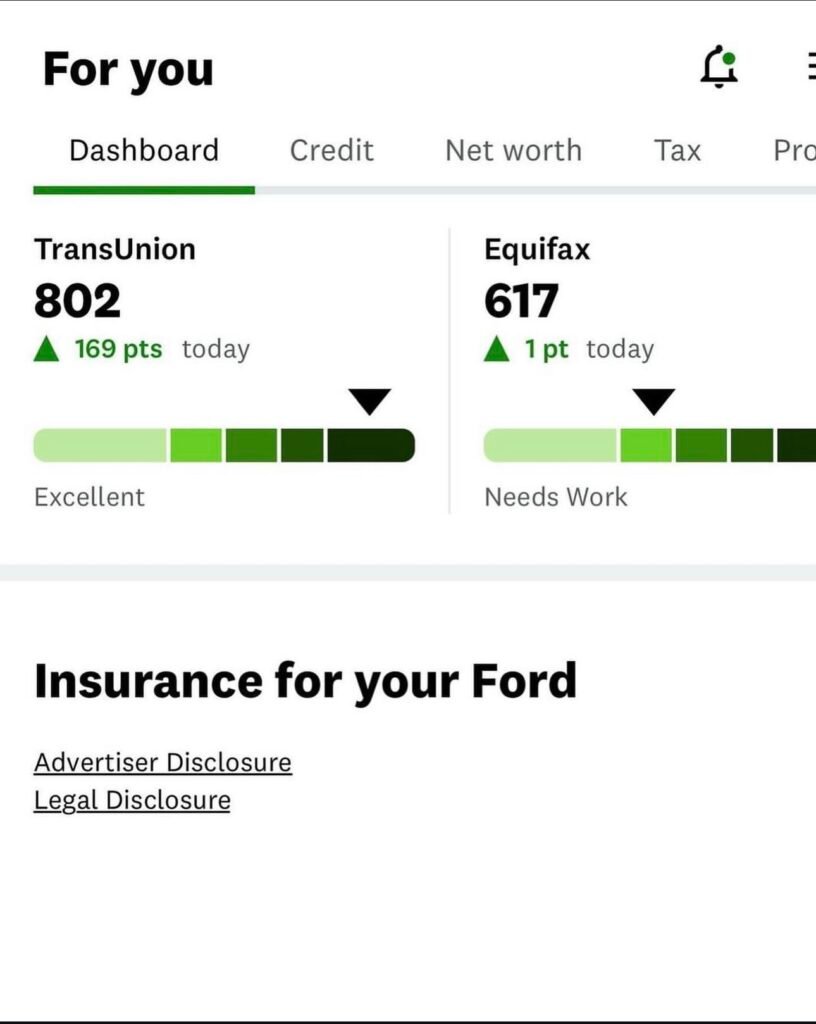
Task: Open the Advertiser Disclosure link
Action: pos(163,762)
